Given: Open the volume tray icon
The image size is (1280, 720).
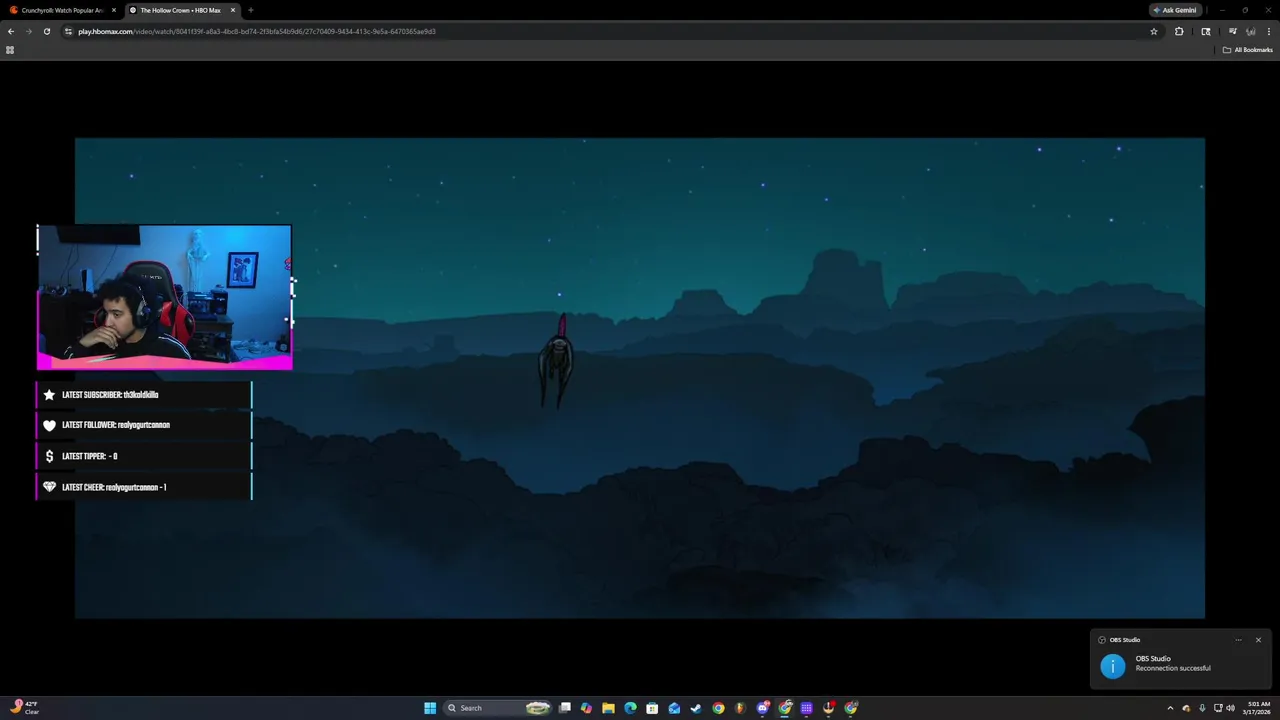Looking at the screenshot, I should click(x=1230, y=708).
